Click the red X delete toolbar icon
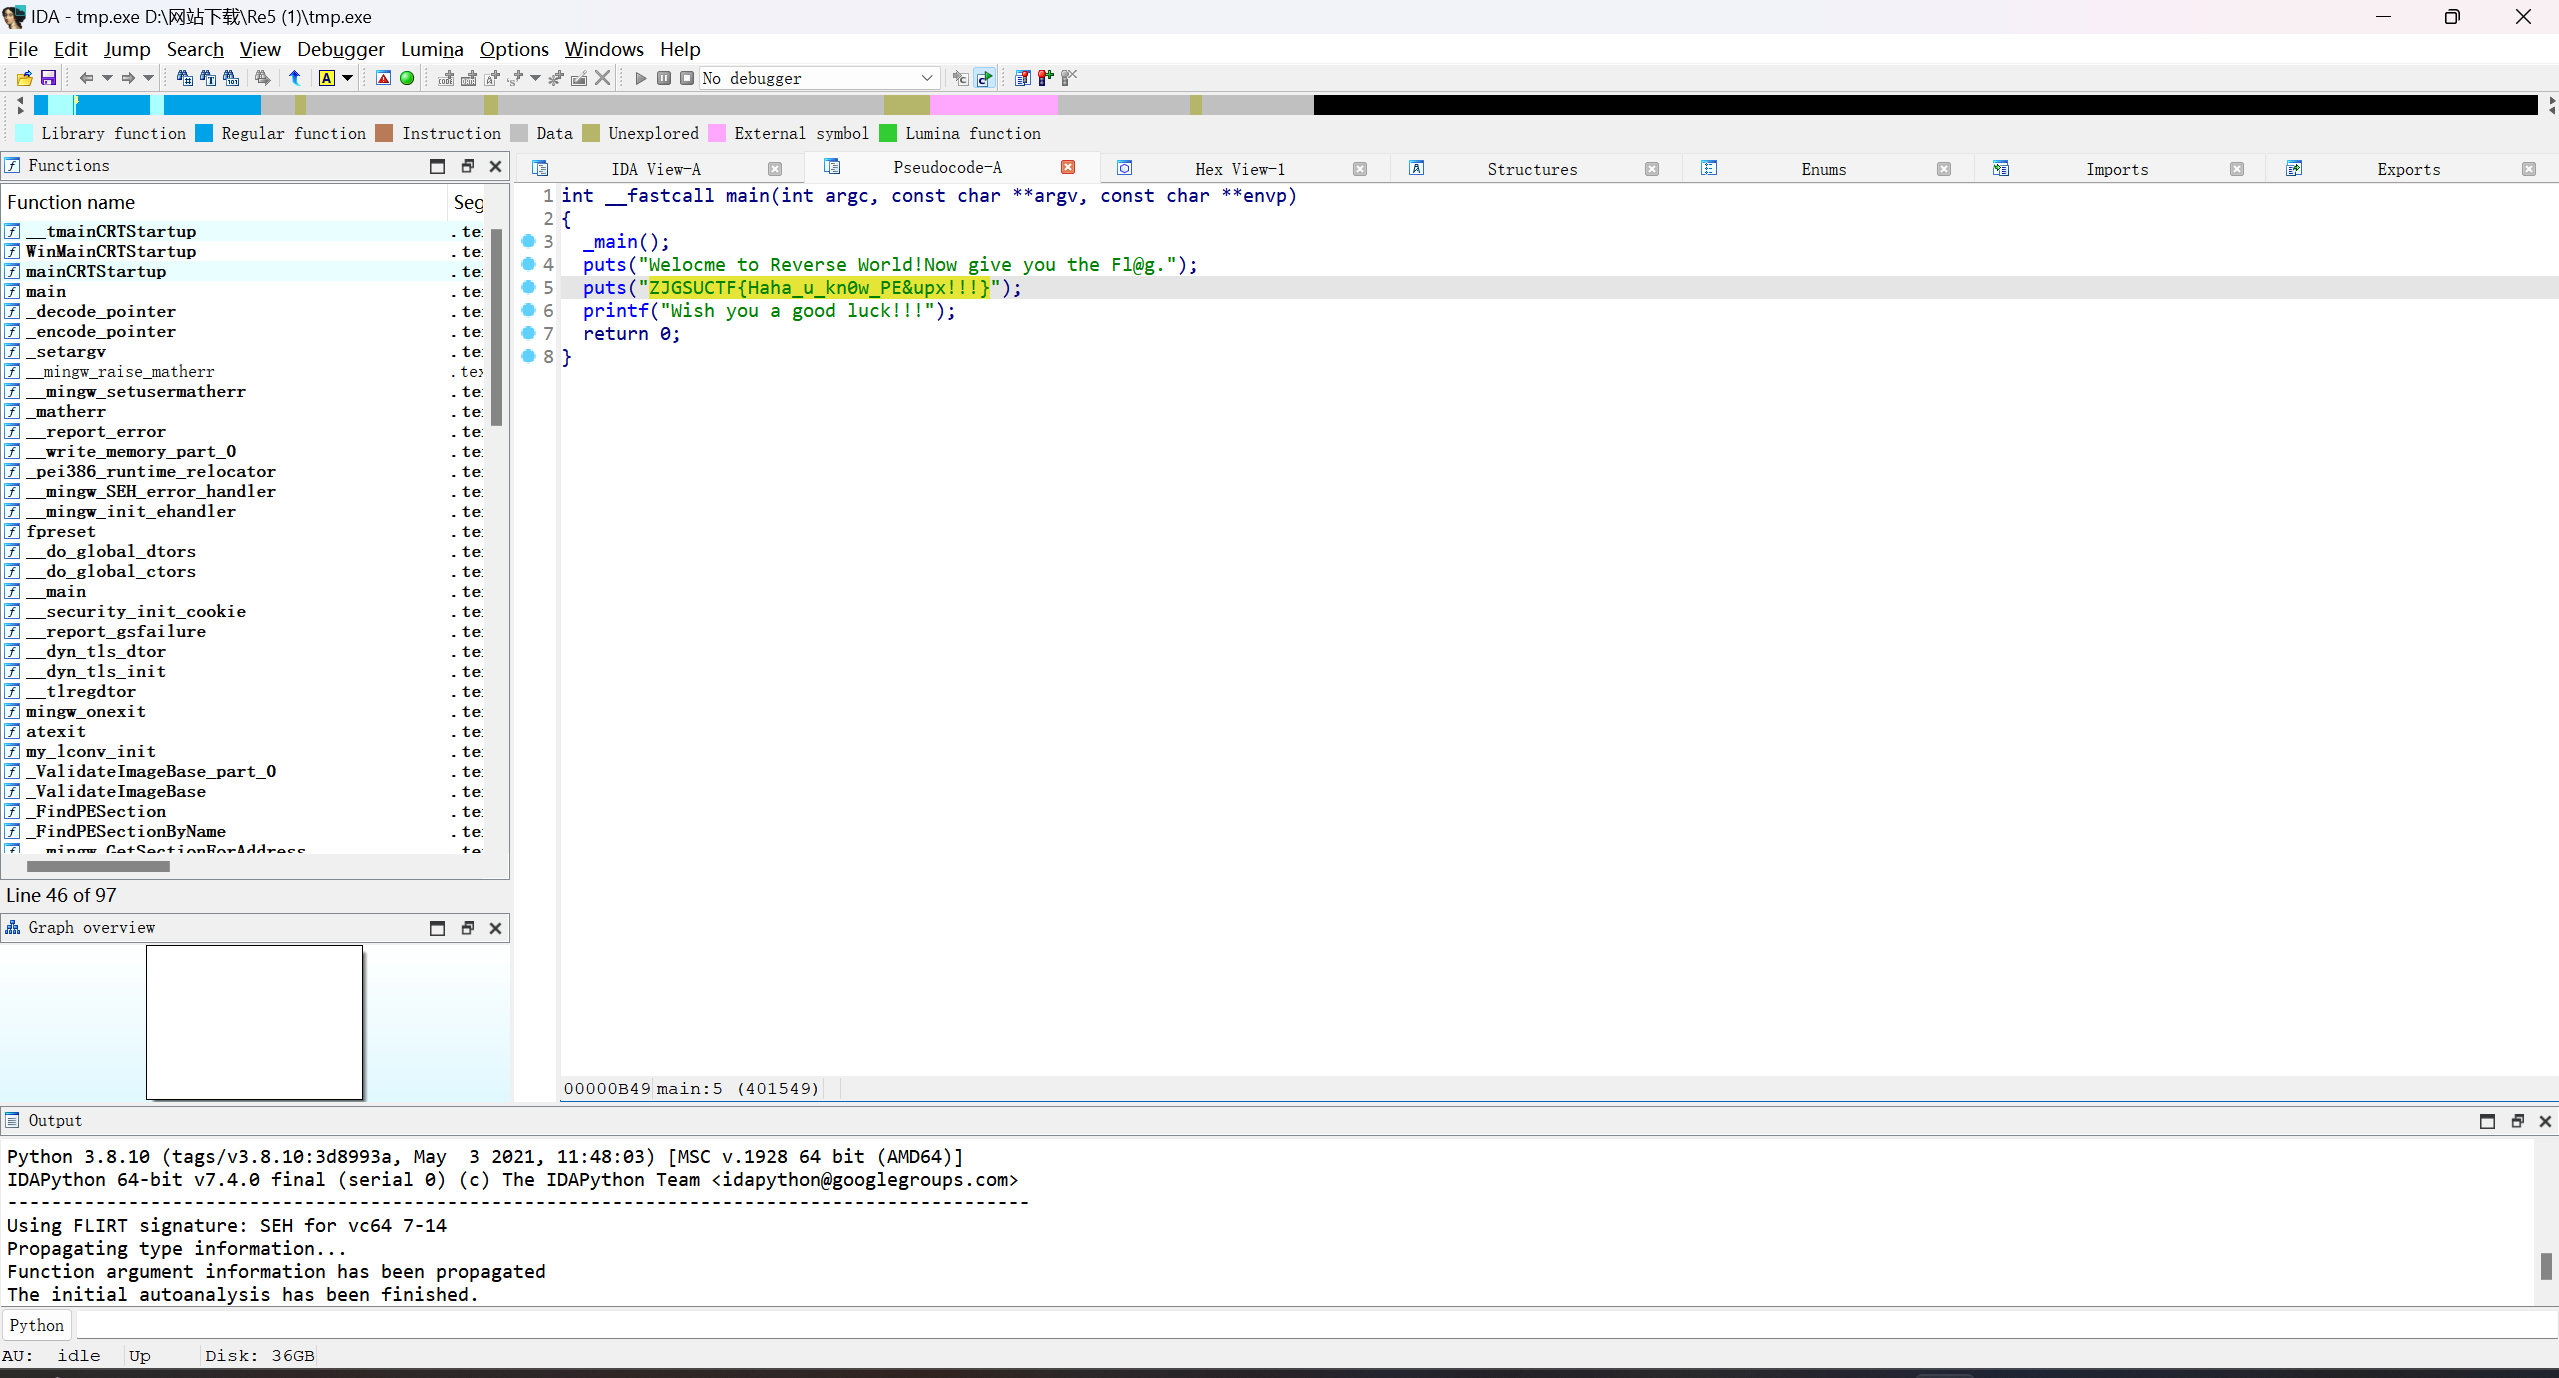Viewport: 2559px width, 1378px height. click(602, 78)
